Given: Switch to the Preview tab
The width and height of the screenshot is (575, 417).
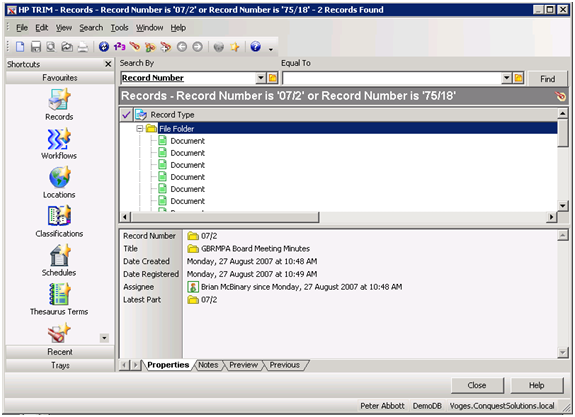Looking at the screenshot, I should tap(243, 365).
